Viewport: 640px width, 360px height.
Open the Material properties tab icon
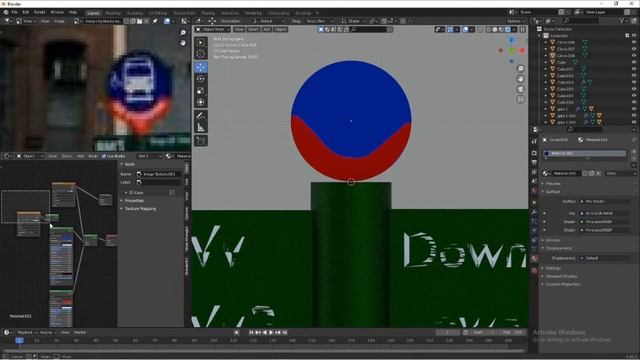[534, 259]
